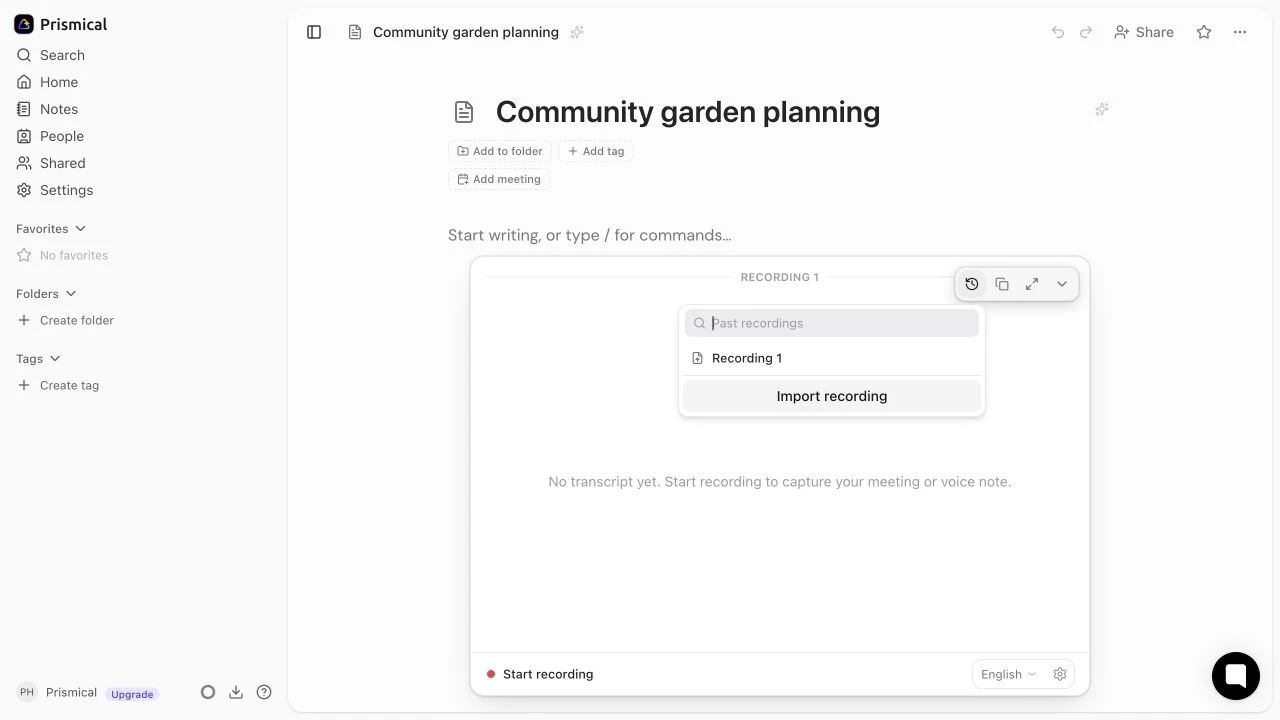Start recording

tap(540, 674)
